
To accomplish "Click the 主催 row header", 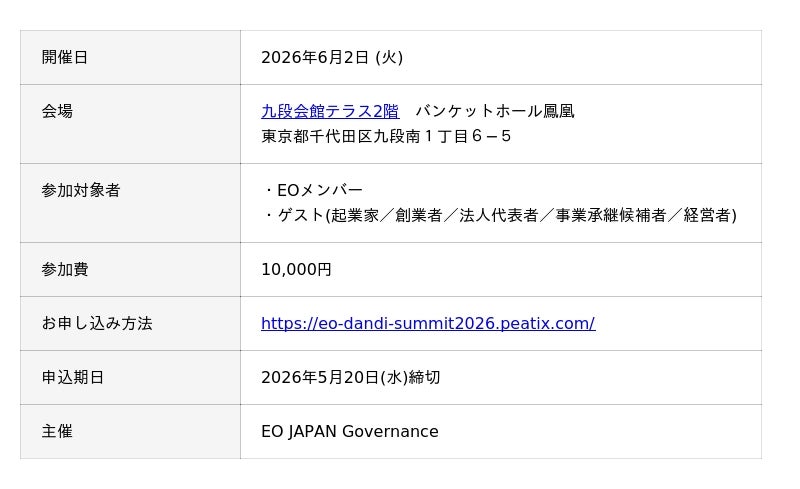I will point(57,431).
